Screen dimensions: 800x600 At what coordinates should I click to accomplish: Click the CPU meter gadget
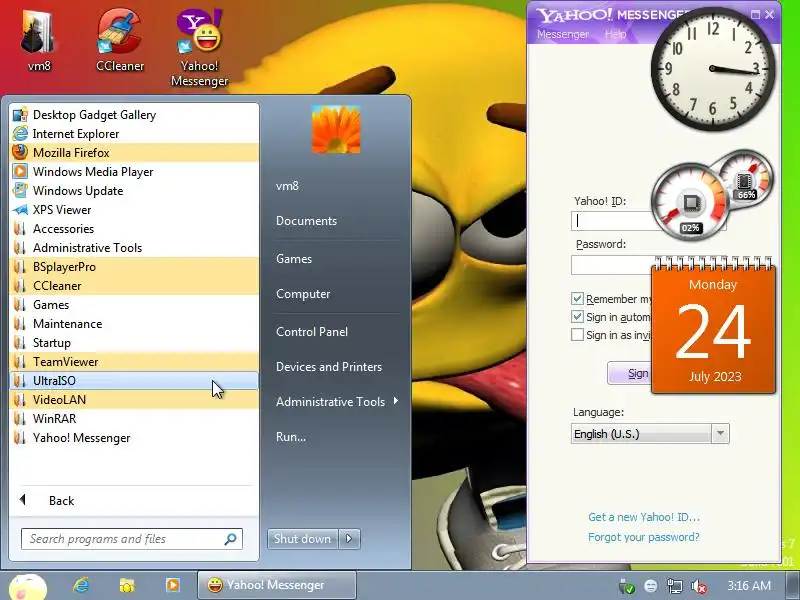691,203
